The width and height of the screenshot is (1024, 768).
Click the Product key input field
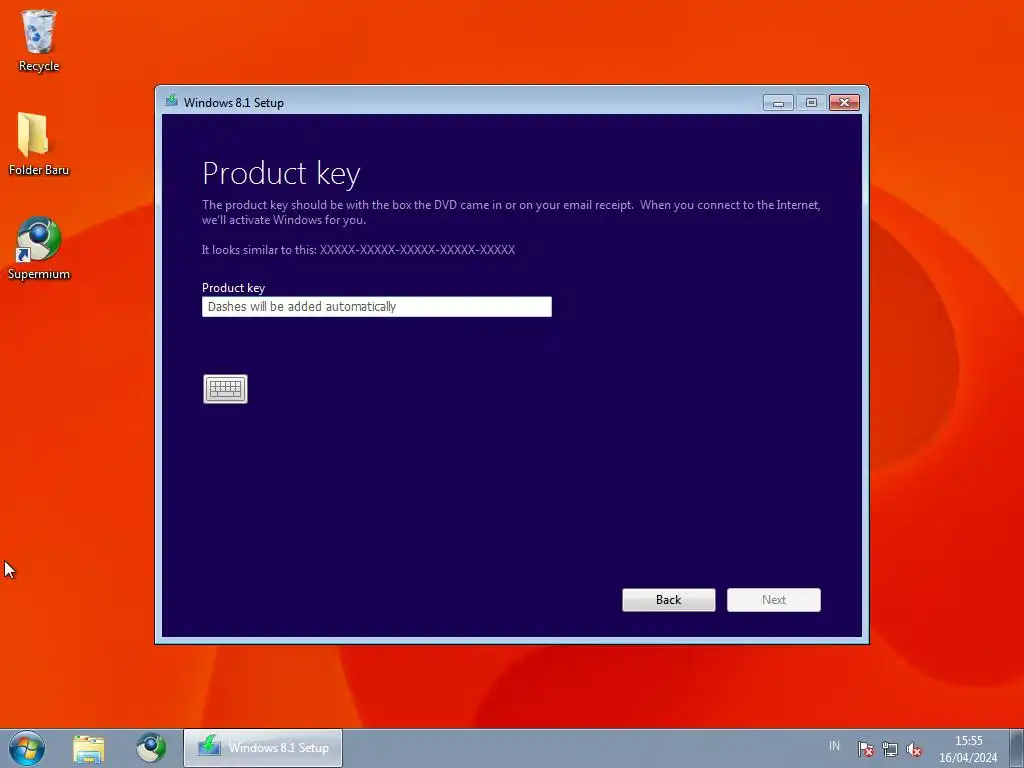coord(377,306)
